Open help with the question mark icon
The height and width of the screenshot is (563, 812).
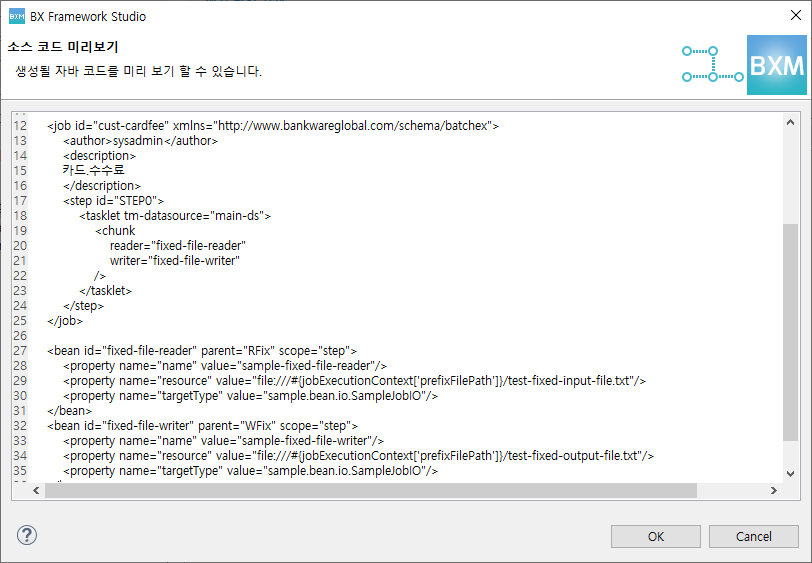(x=27, y=535)
